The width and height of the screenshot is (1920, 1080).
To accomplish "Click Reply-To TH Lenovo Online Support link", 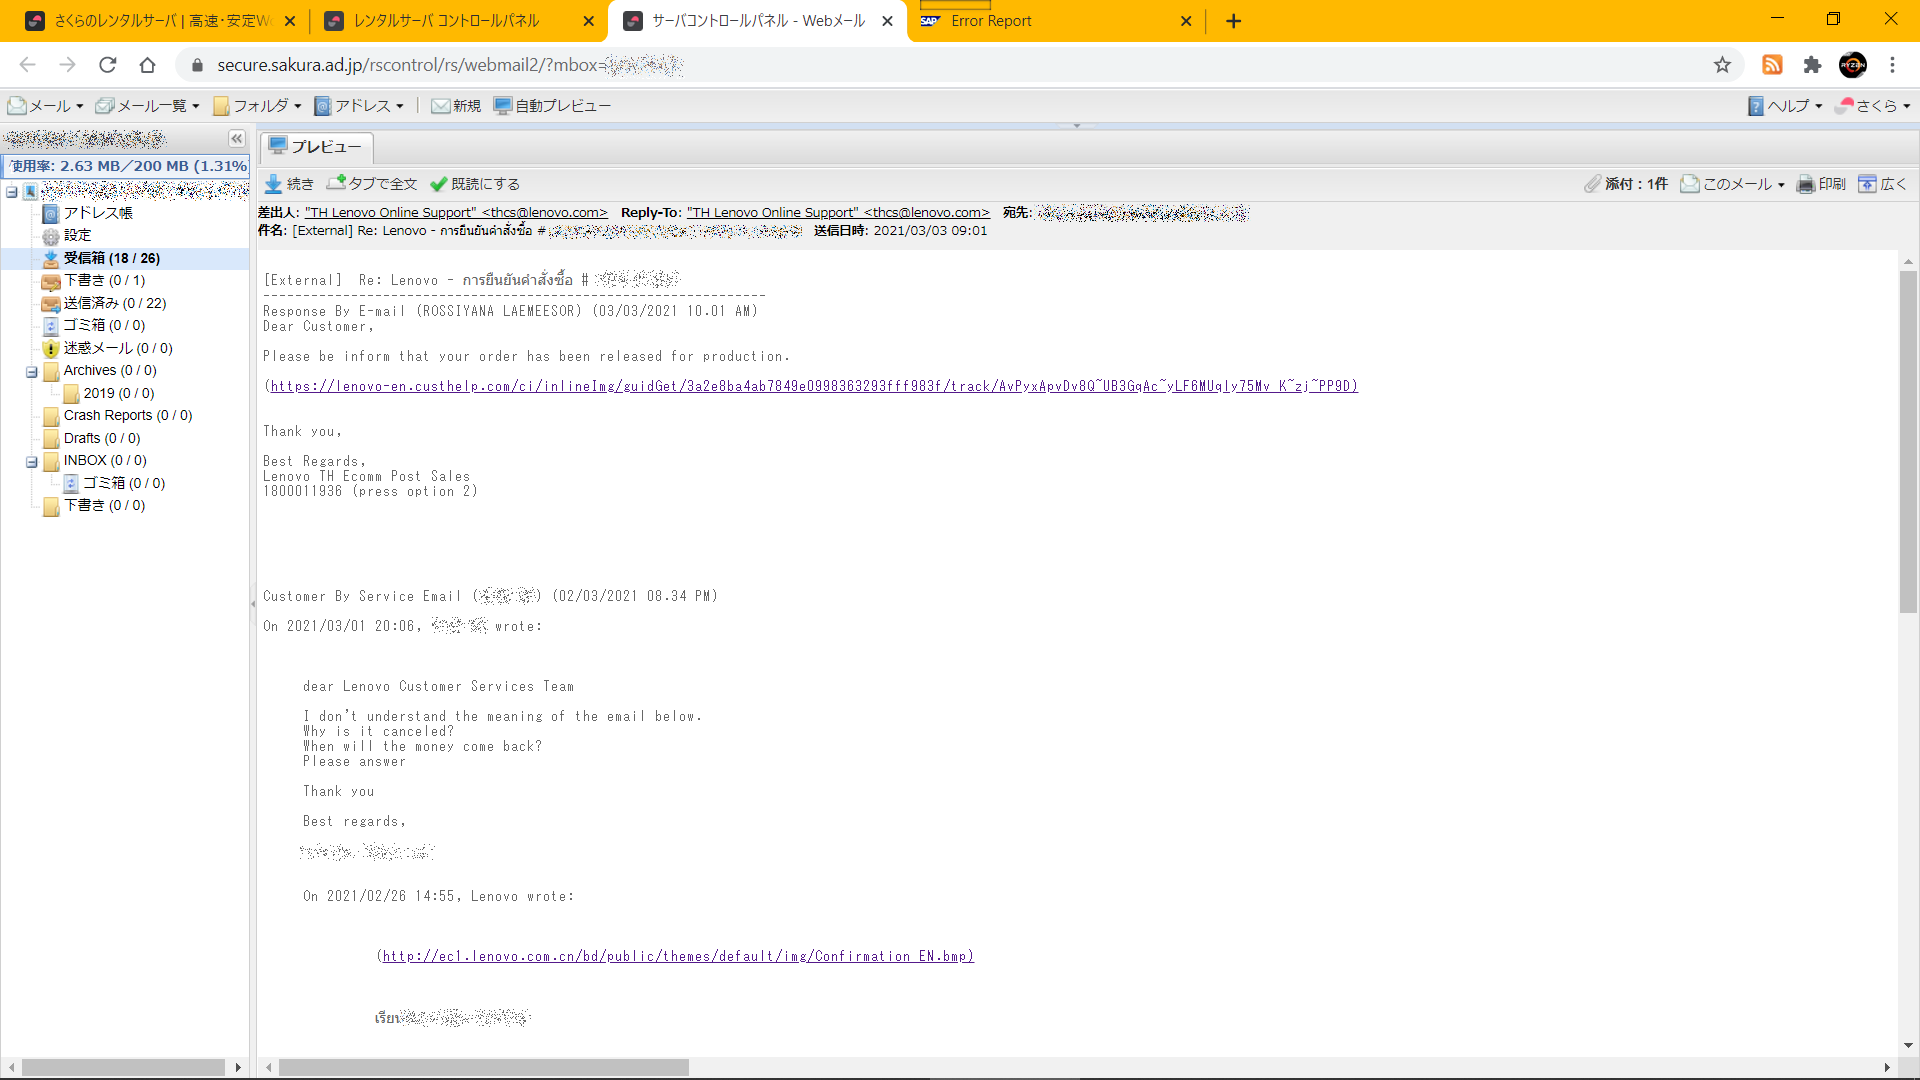I will (x=838, y=213).
